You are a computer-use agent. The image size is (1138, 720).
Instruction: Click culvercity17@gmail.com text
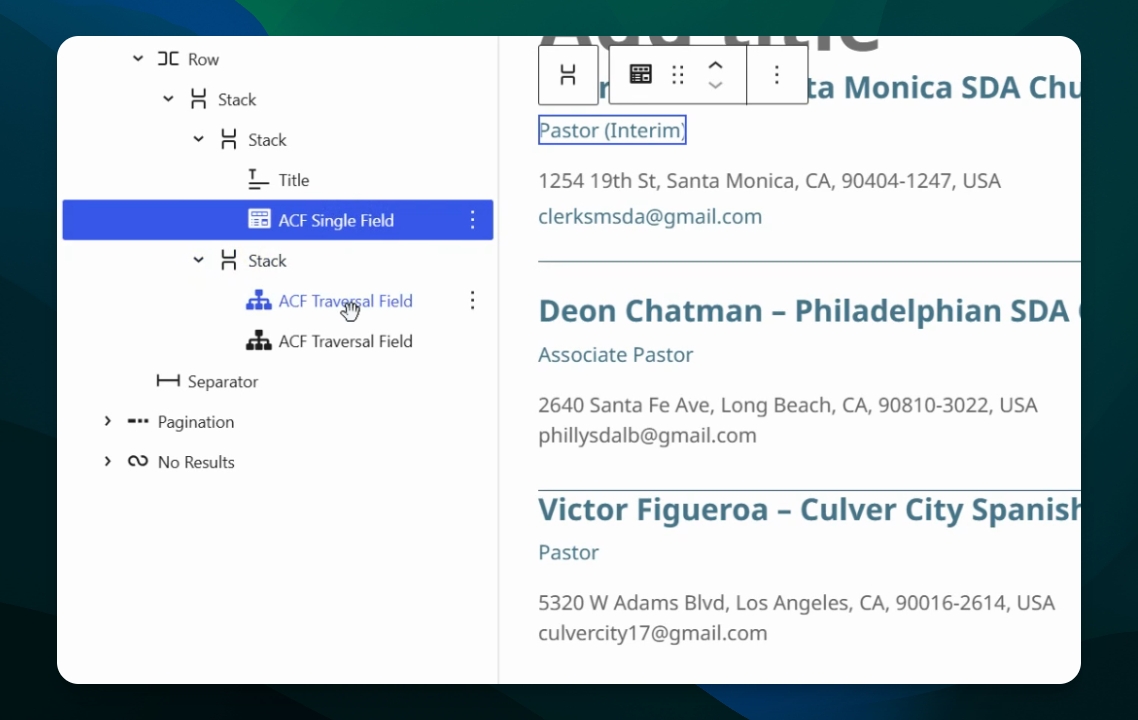[x=652, y=633]
